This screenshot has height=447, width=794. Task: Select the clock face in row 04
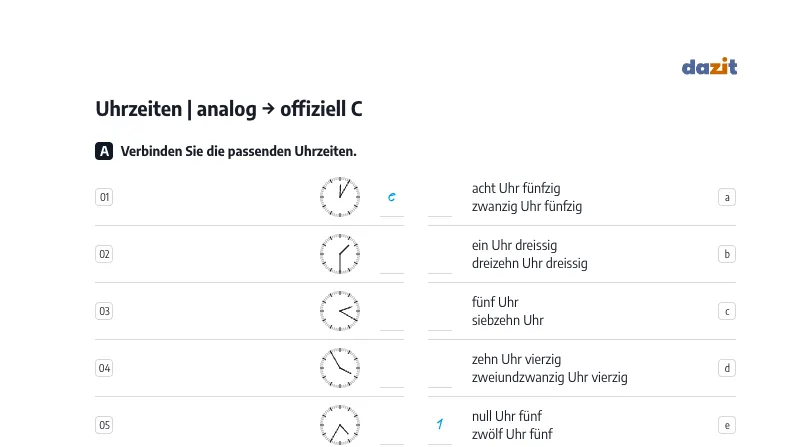tap(340, 368)
